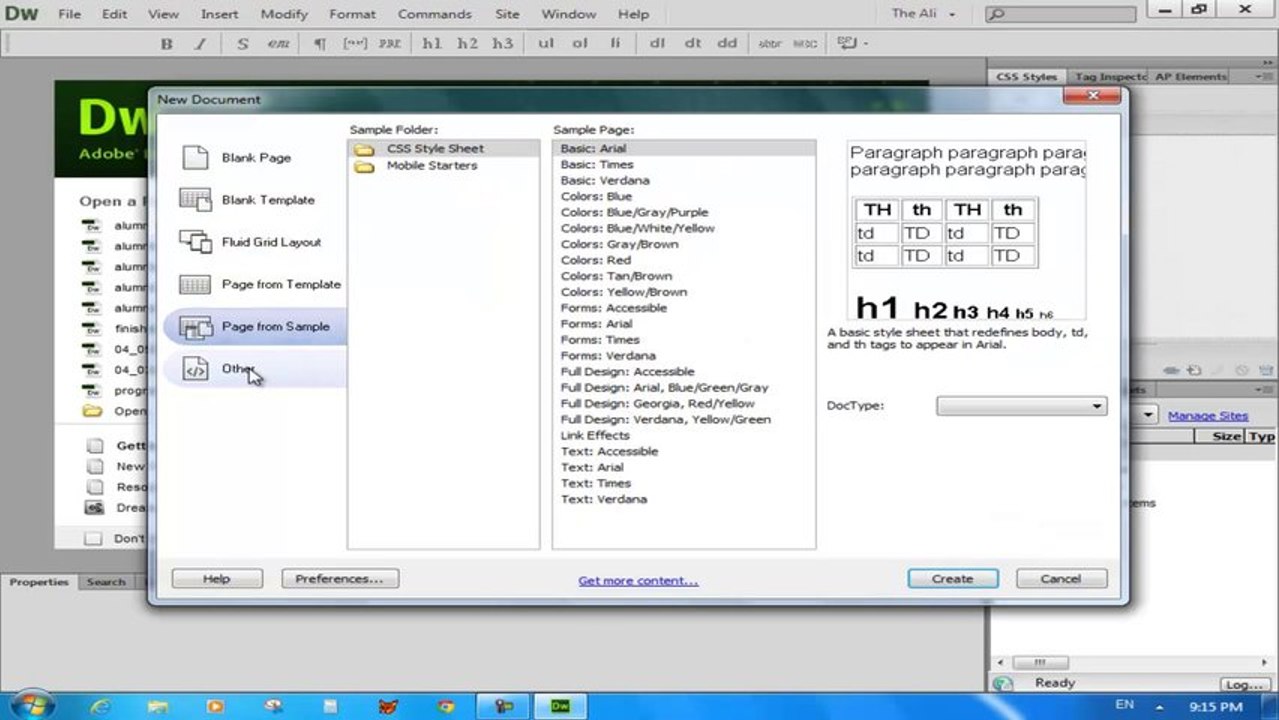Follow the Get more content... link

[638, 580]
